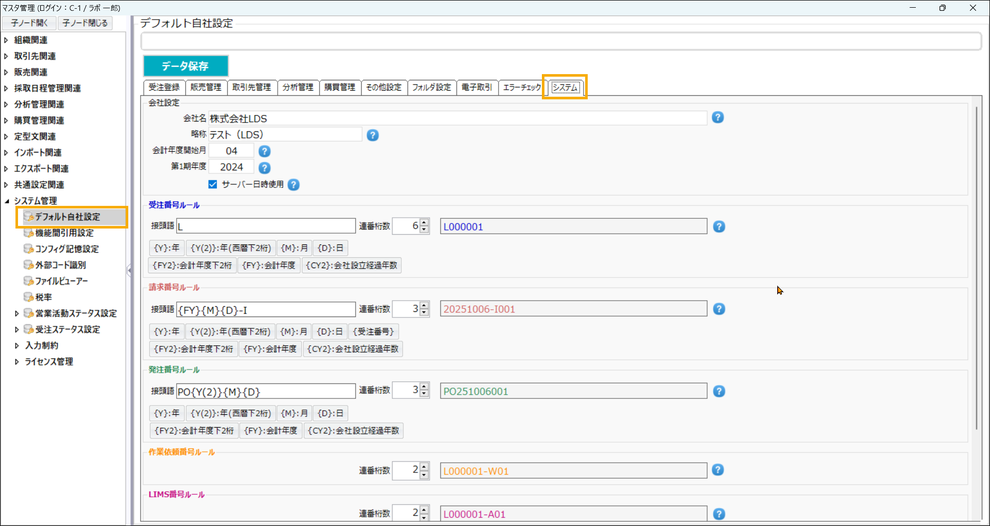Click help icon for 作業依頼番号ルール

click(x=719, y=470)
